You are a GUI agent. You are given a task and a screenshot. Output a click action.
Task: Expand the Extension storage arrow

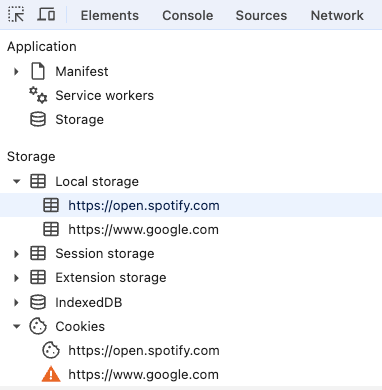pyautogui.click(x=16, y=278)
